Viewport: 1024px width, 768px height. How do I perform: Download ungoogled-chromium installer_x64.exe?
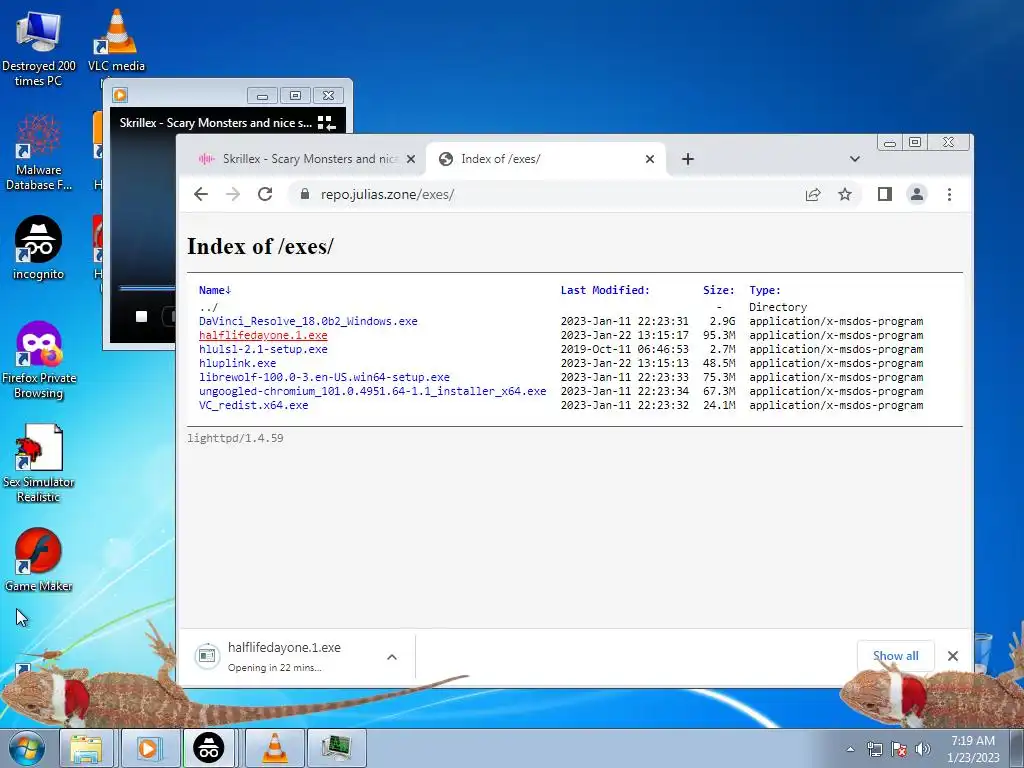(x=373, y=391)
